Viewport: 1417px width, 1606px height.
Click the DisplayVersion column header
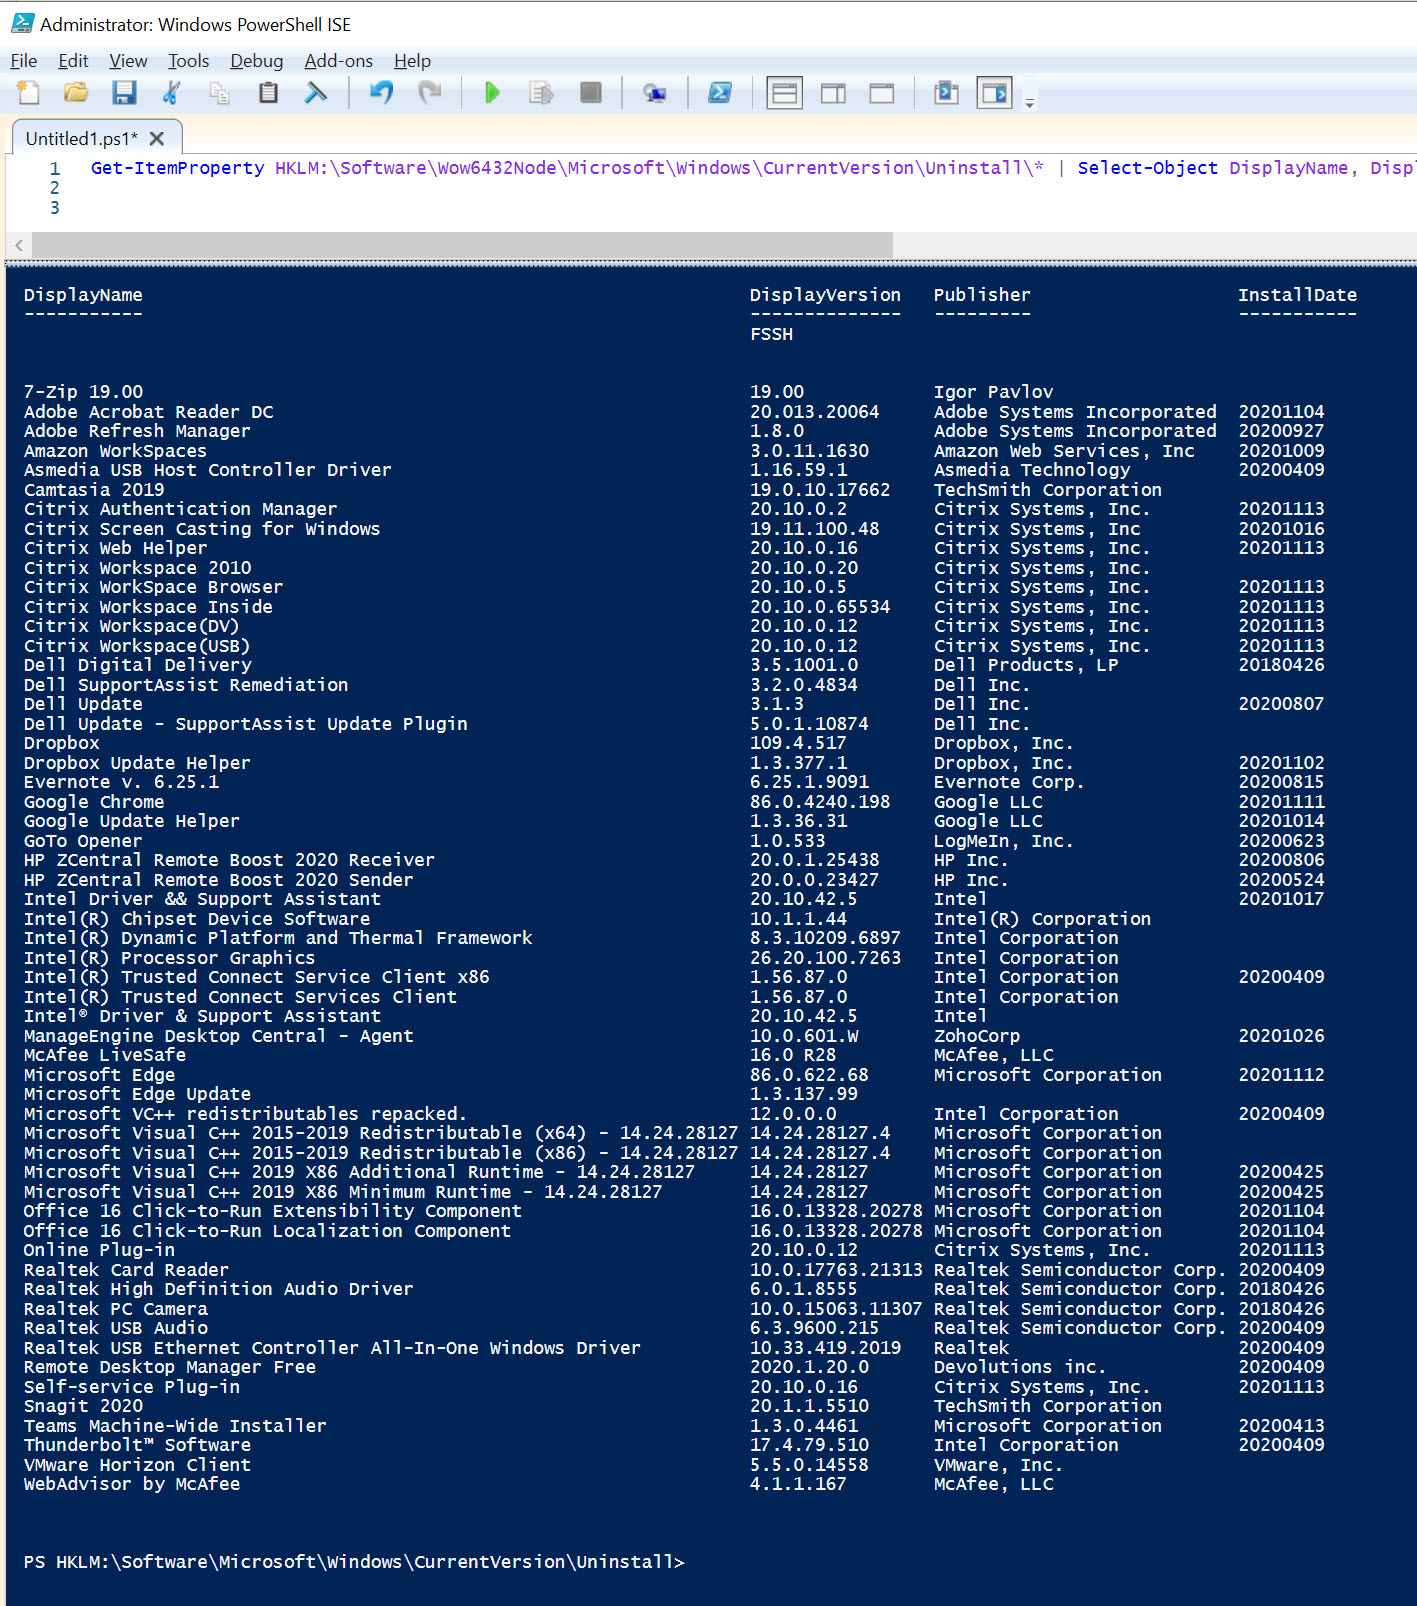tap(825, 295)
